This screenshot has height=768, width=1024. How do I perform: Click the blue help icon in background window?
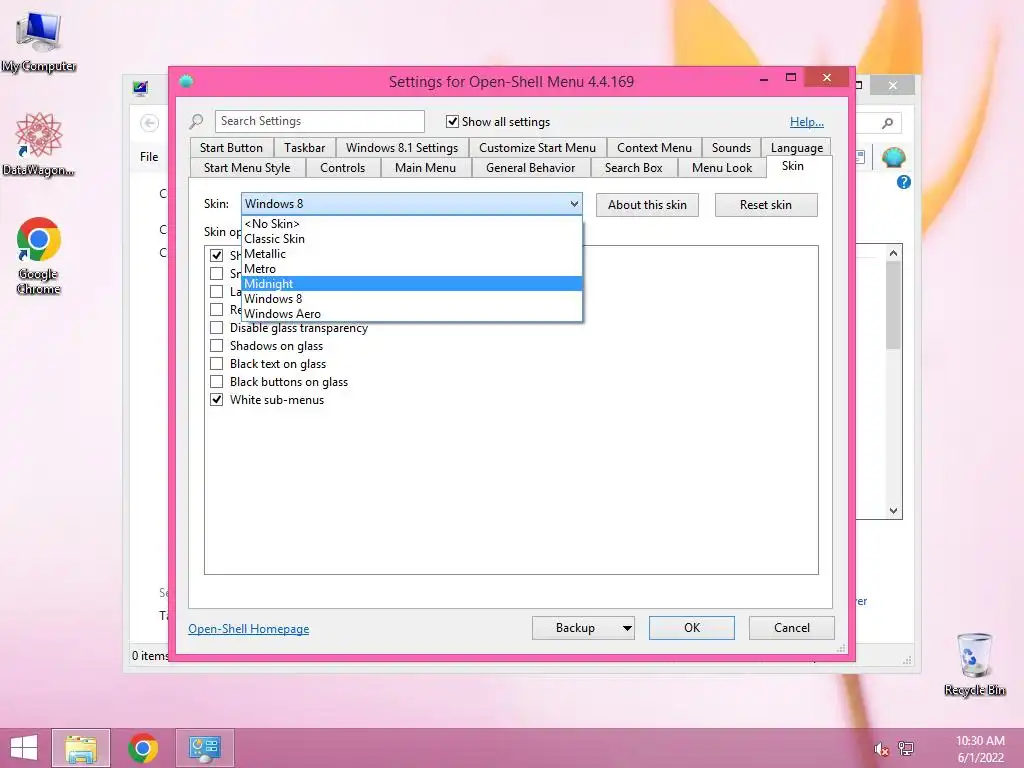pos(904,182)
